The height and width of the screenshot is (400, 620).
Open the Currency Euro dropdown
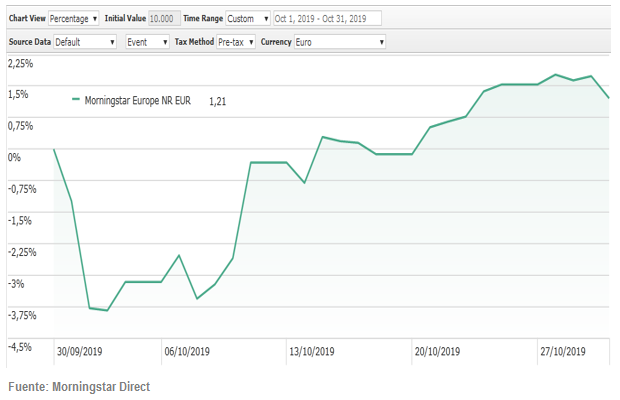point(340,42)
